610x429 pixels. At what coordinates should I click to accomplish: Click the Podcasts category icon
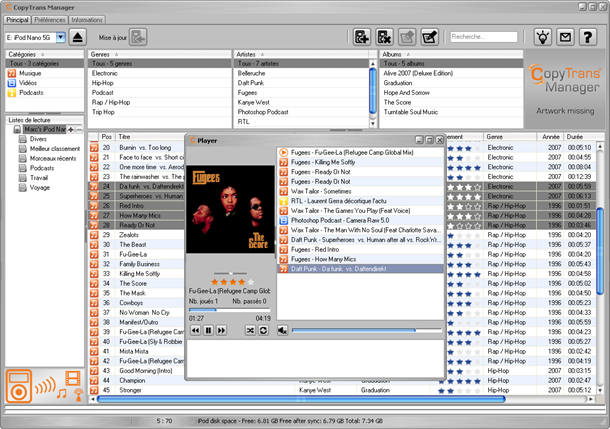pyautogui.click(x=12, y=93)
